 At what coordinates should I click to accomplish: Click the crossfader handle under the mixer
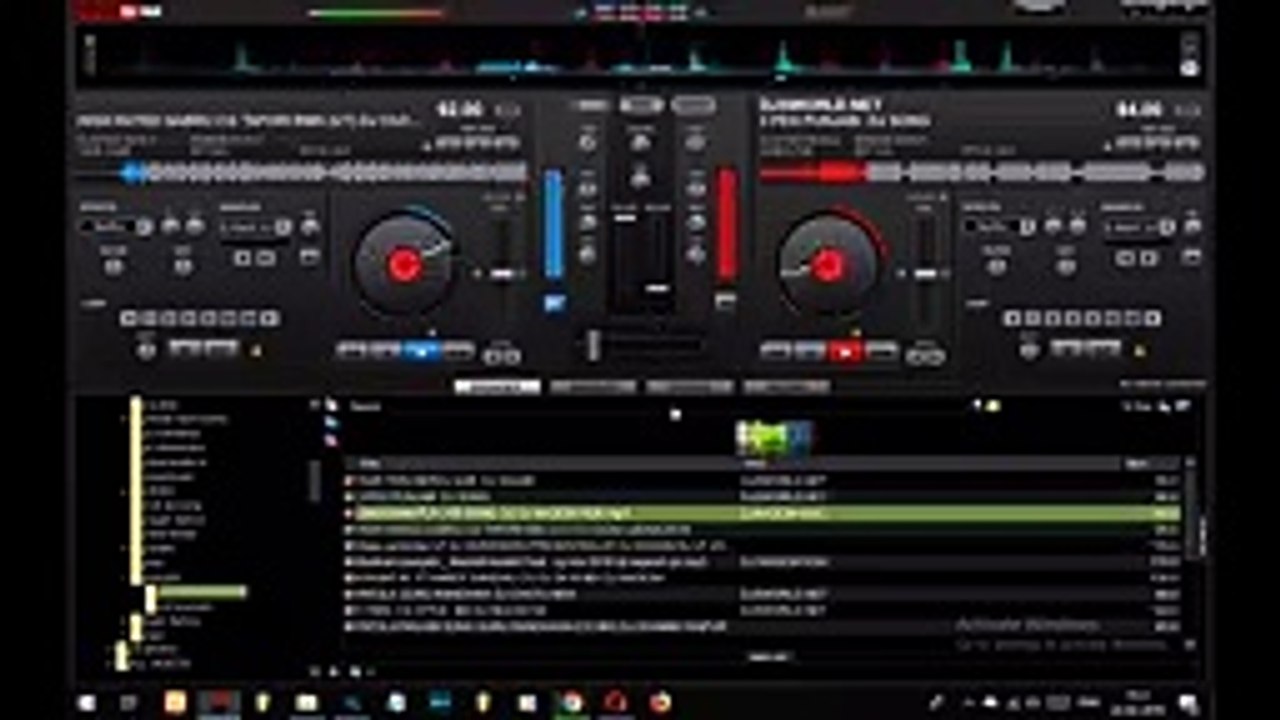(594, 345)
